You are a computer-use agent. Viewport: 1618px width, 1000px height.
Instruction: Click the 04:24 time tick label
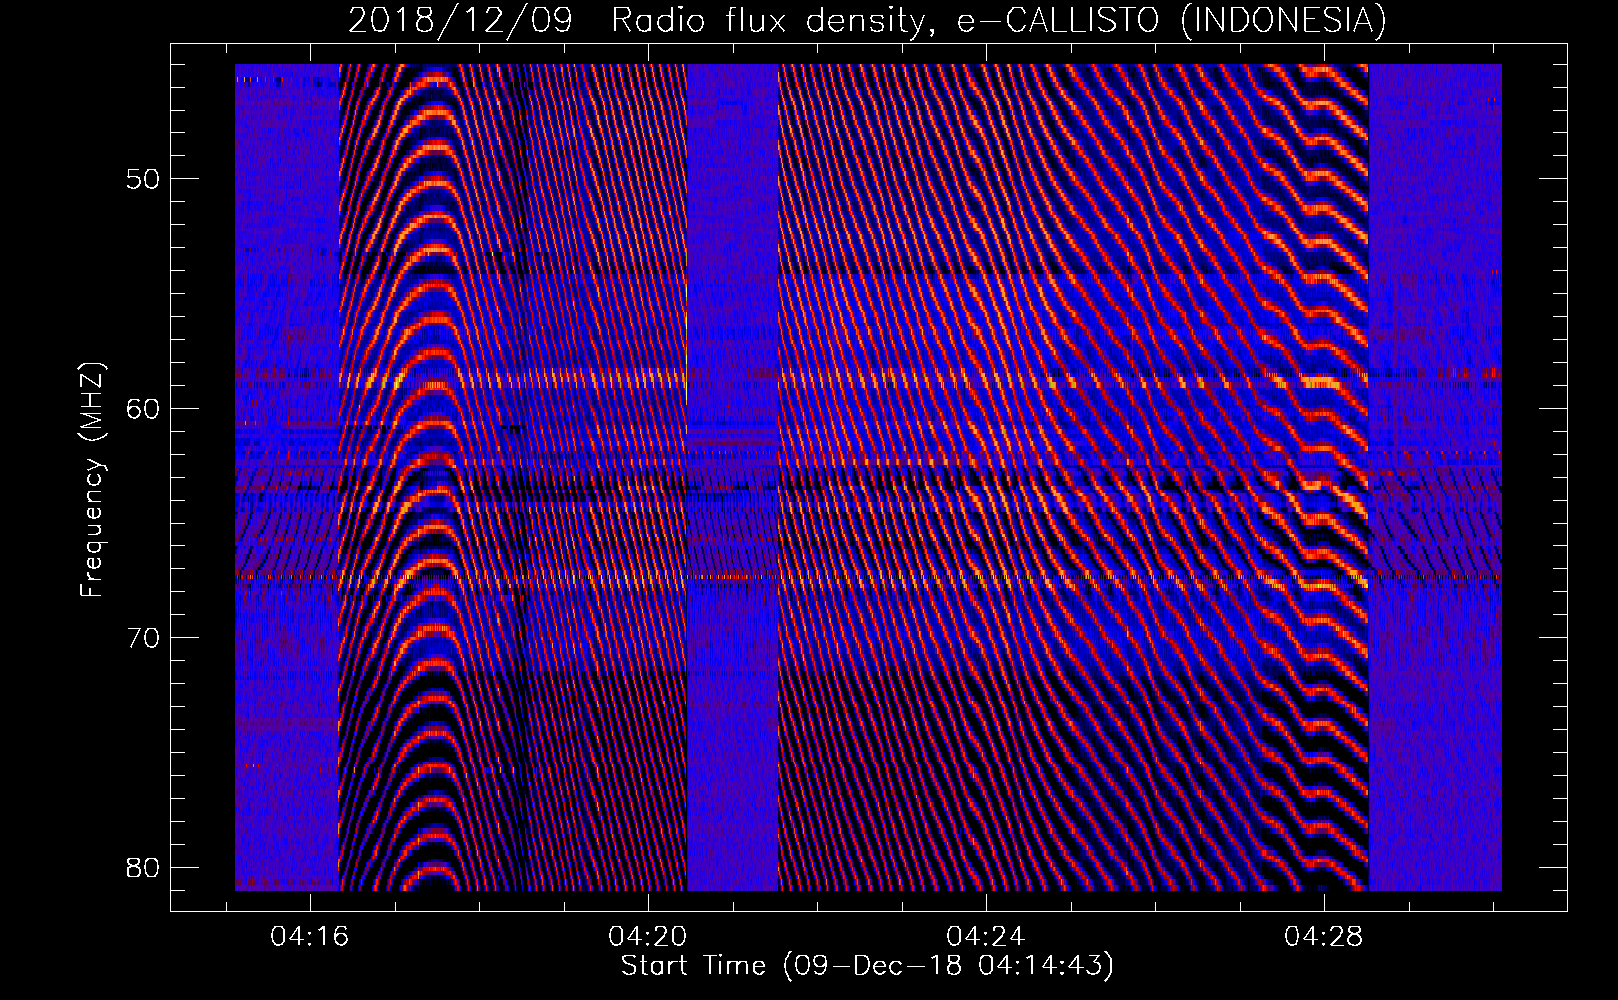986,937
